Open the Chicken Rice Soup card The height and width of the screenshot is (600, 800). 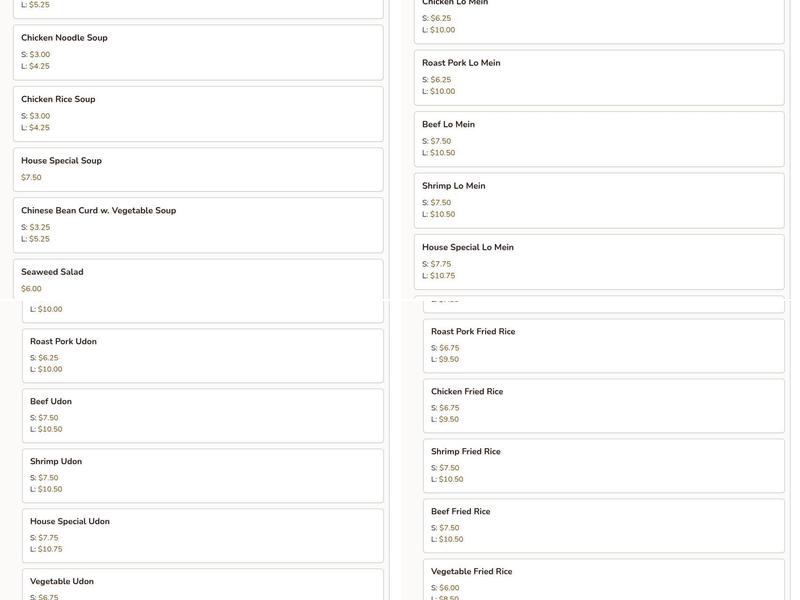pos(197,113)
